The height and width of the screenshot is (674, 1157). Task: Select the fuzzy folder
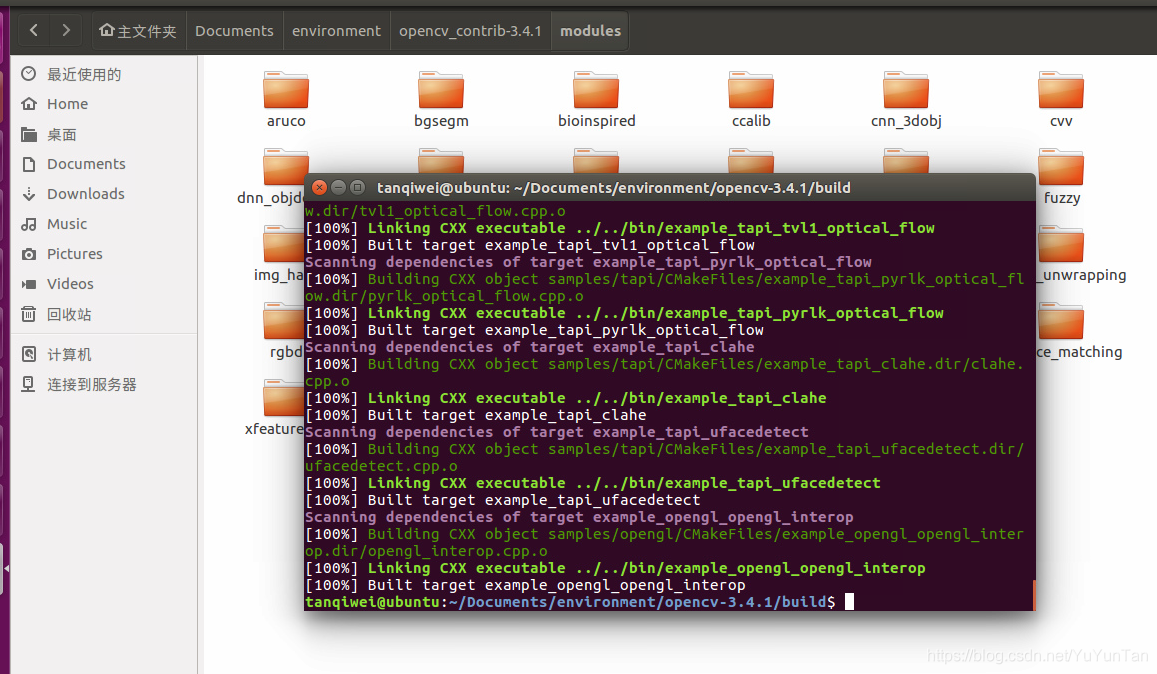(x=1061, y=176)
